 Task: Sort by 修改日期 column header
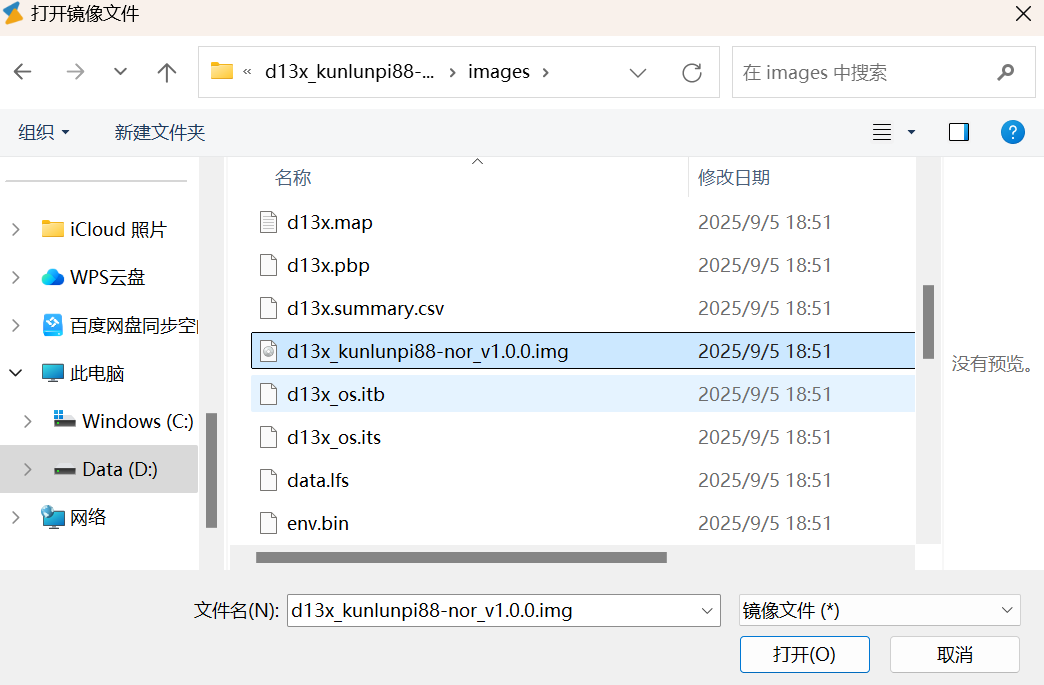(734, 178)
